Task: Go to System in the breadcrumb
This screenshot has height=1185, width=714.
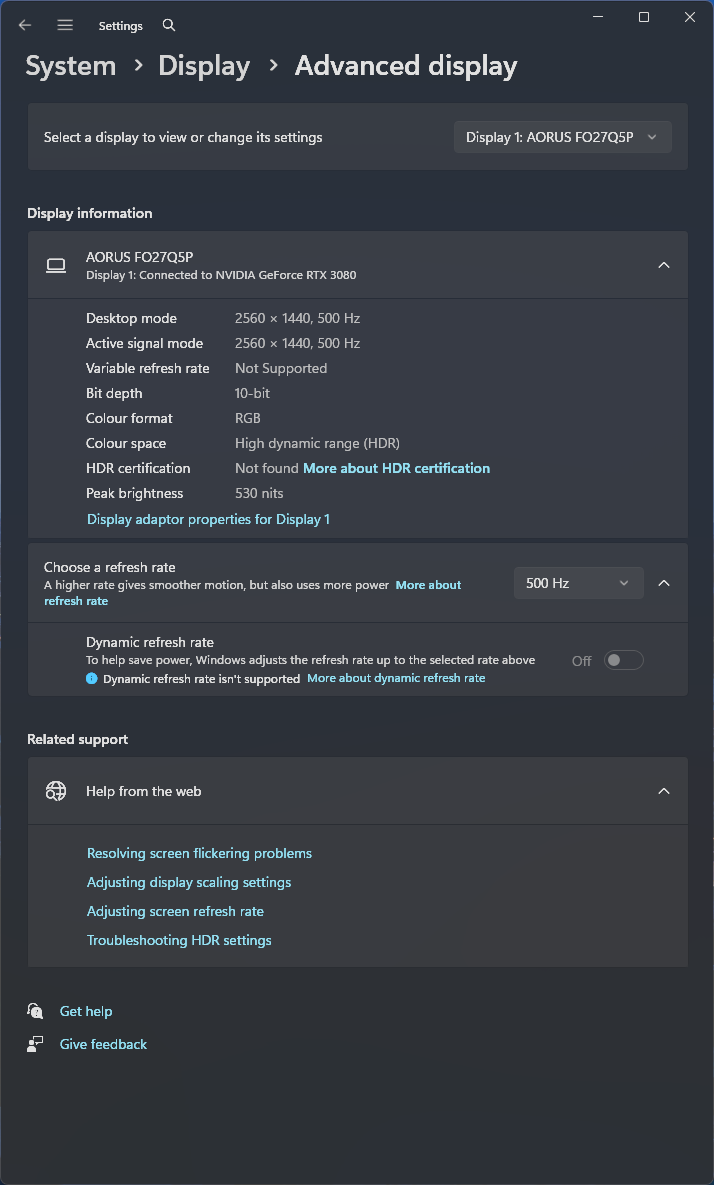Action: click(x=71, y=66)
